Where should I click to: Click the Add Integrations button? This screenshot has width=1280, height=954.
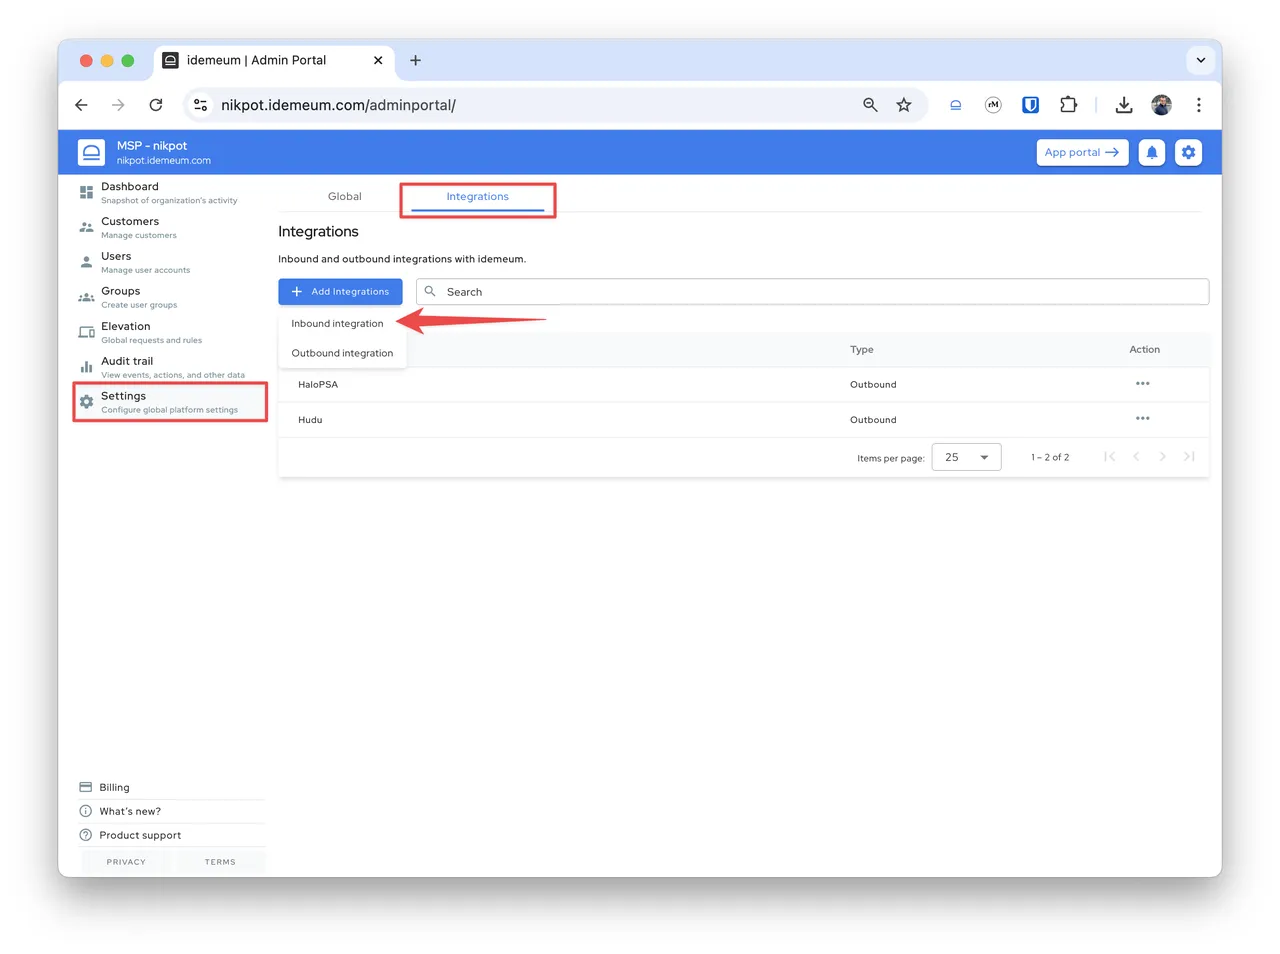tap(340, 292)
